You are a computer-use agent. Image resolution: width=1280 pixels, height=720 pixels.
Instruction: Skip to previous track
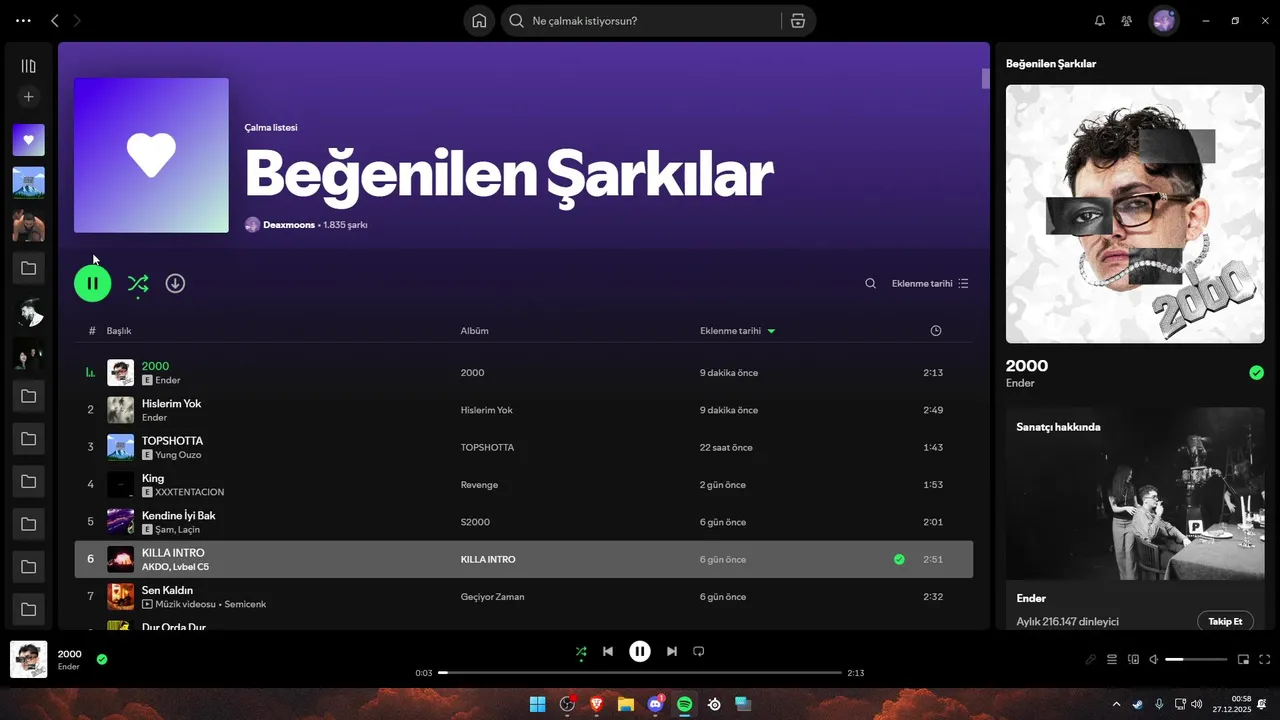[x=608, y=652]
